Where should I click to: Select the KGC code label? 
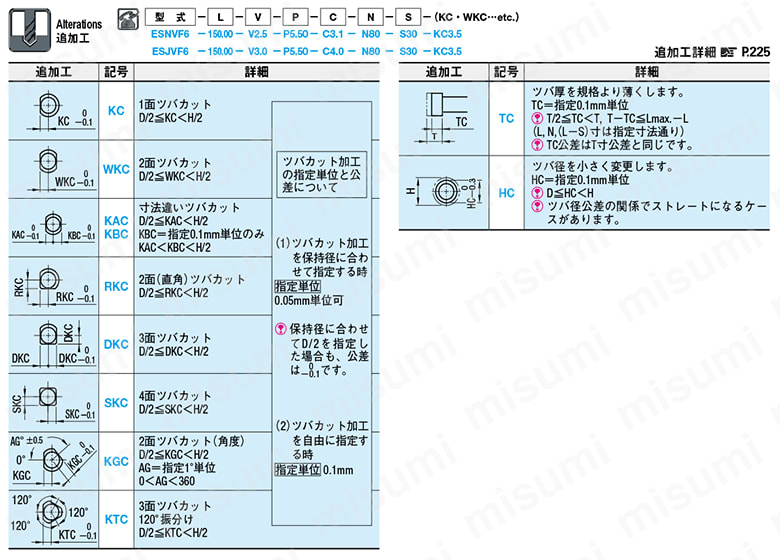click(x=116, y=461)
